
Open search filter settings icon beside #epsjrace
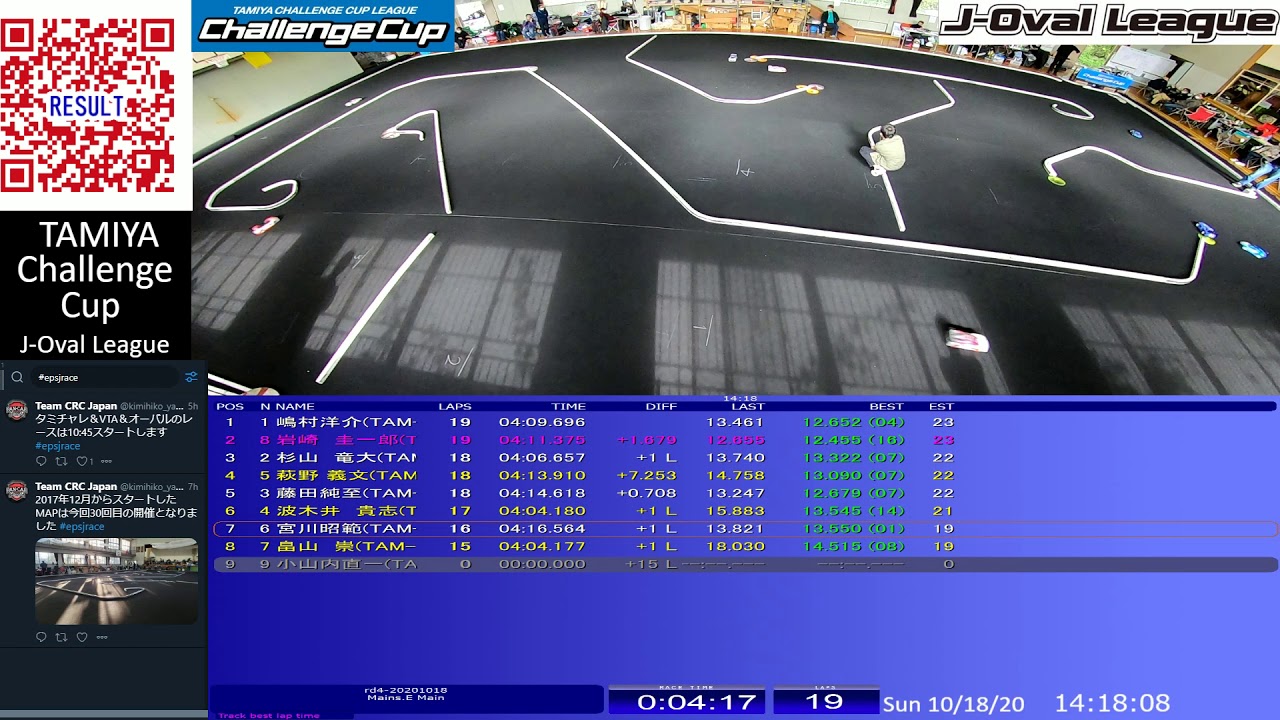click(x=191, y=377)
